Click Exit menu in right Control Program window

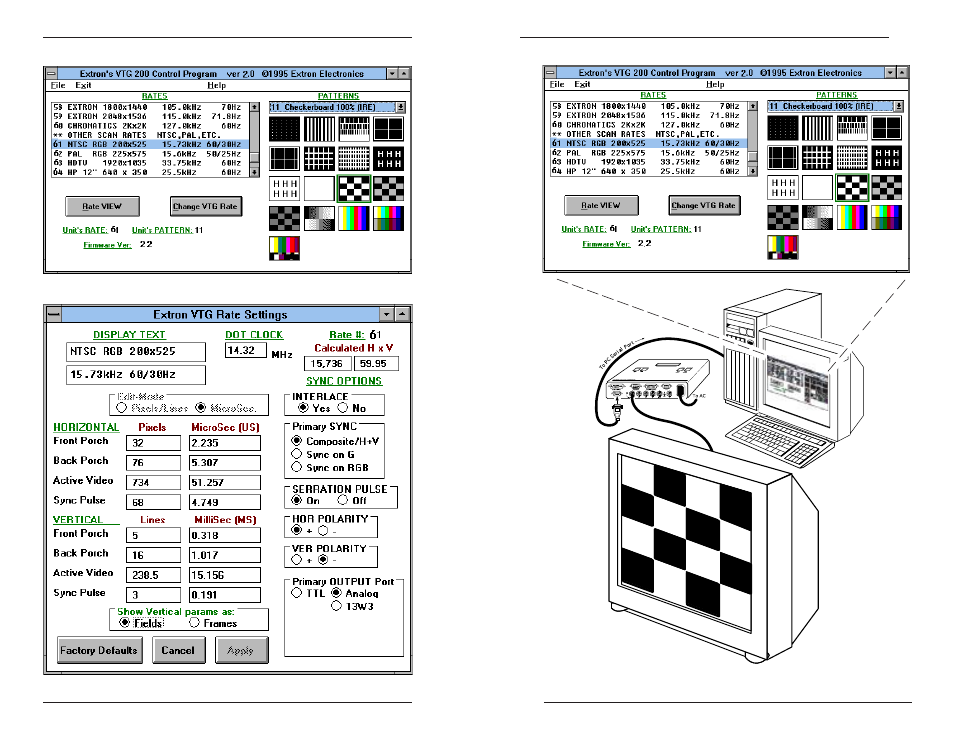582,84
